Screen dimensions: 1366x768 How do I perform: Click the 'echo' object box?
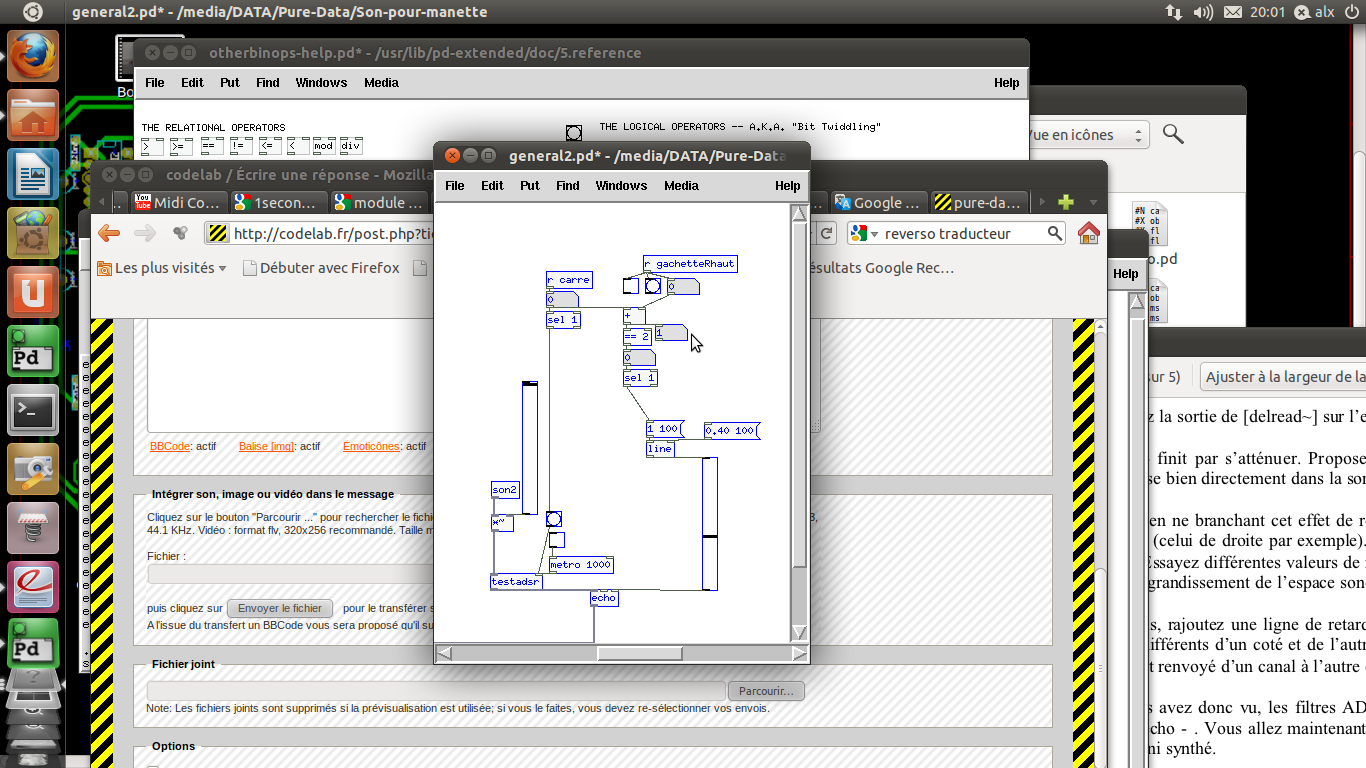[x=604, y=598]
